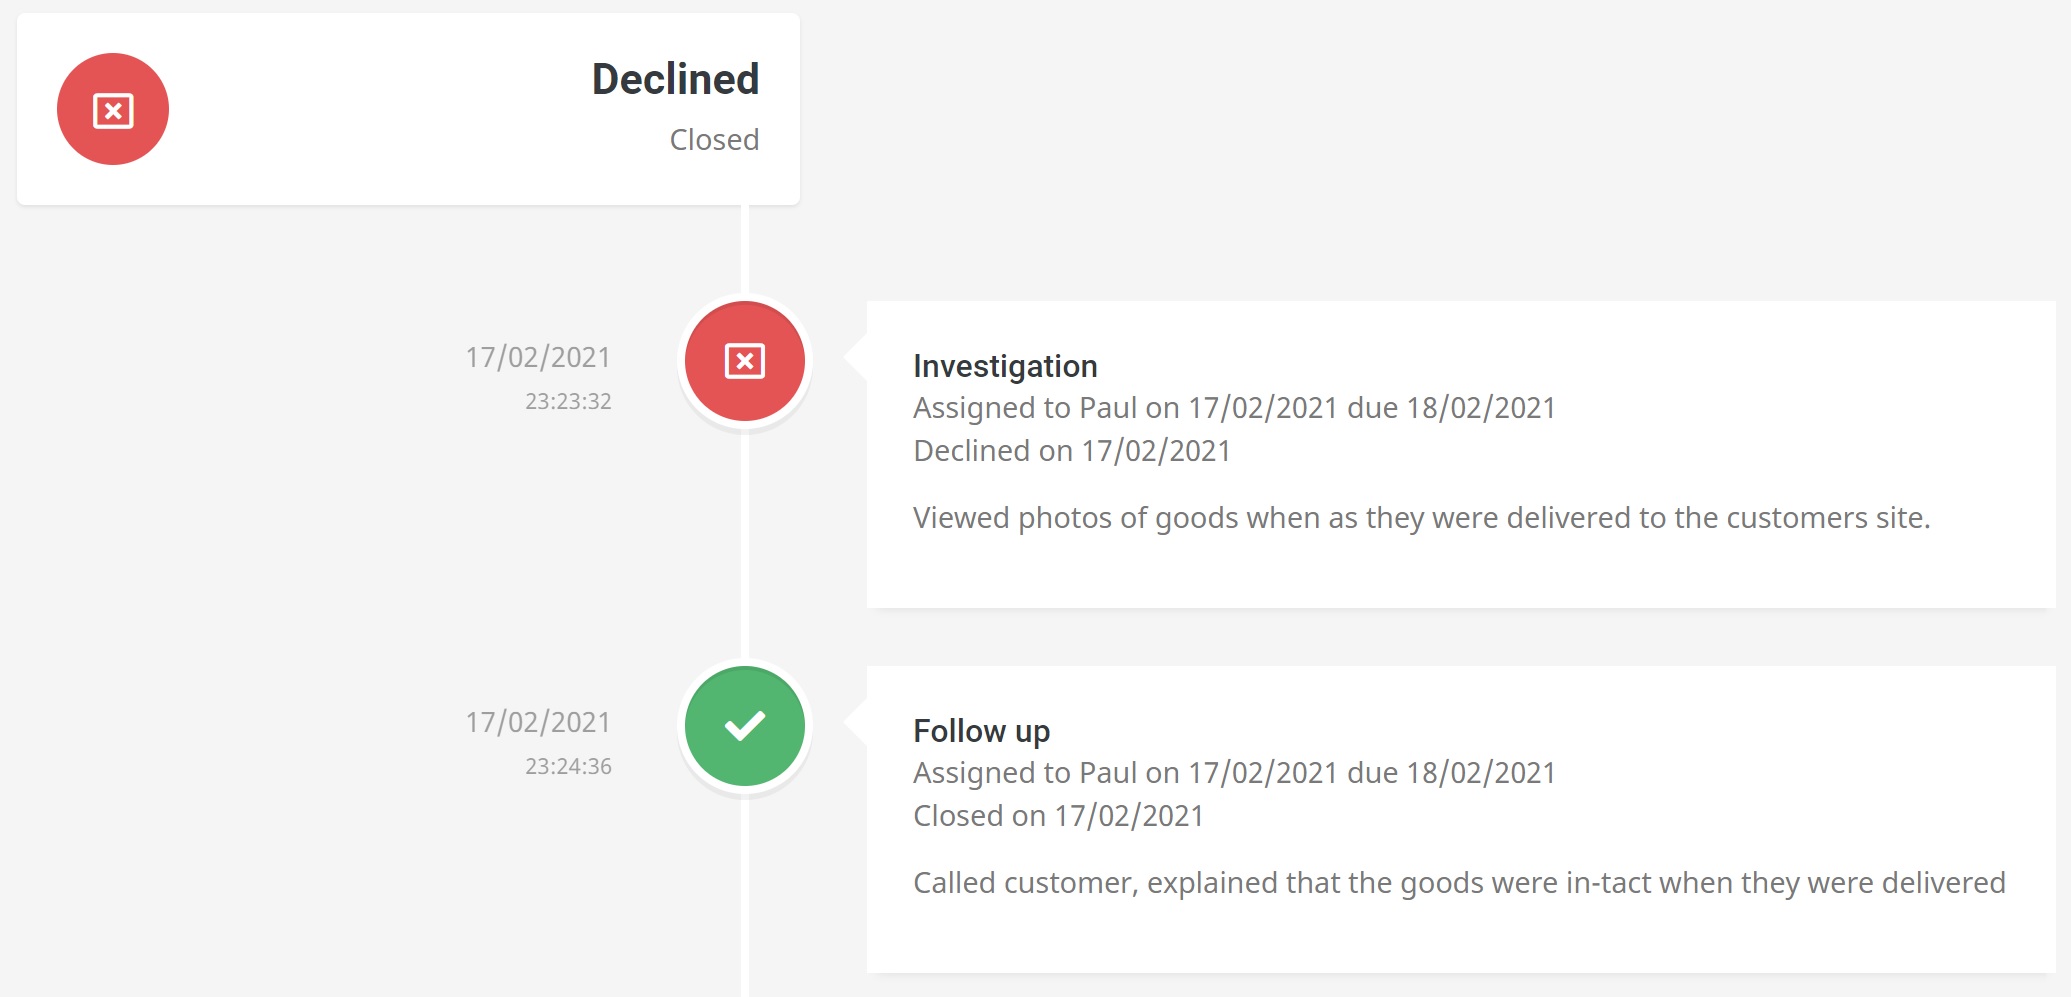Select the Declined heading text
The image size is (2071, 997).
[675, 79]
